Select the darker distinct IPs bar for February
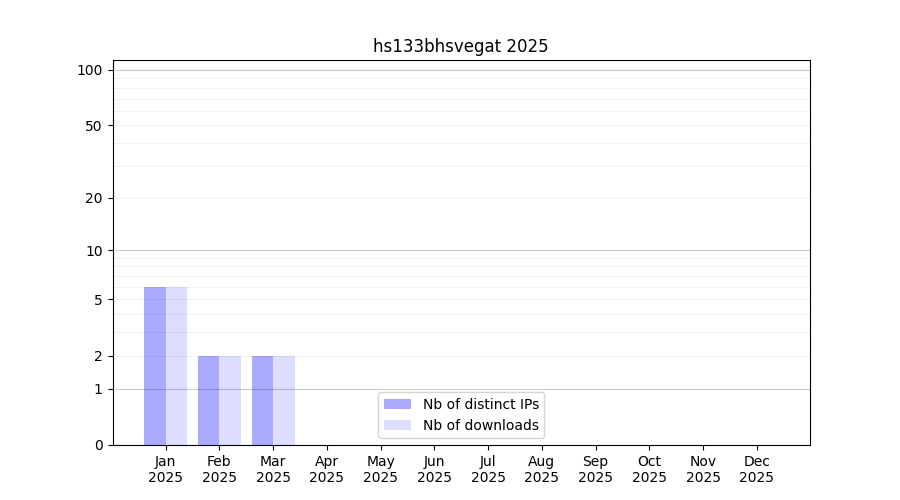900x500 pixels. (208, 400)
